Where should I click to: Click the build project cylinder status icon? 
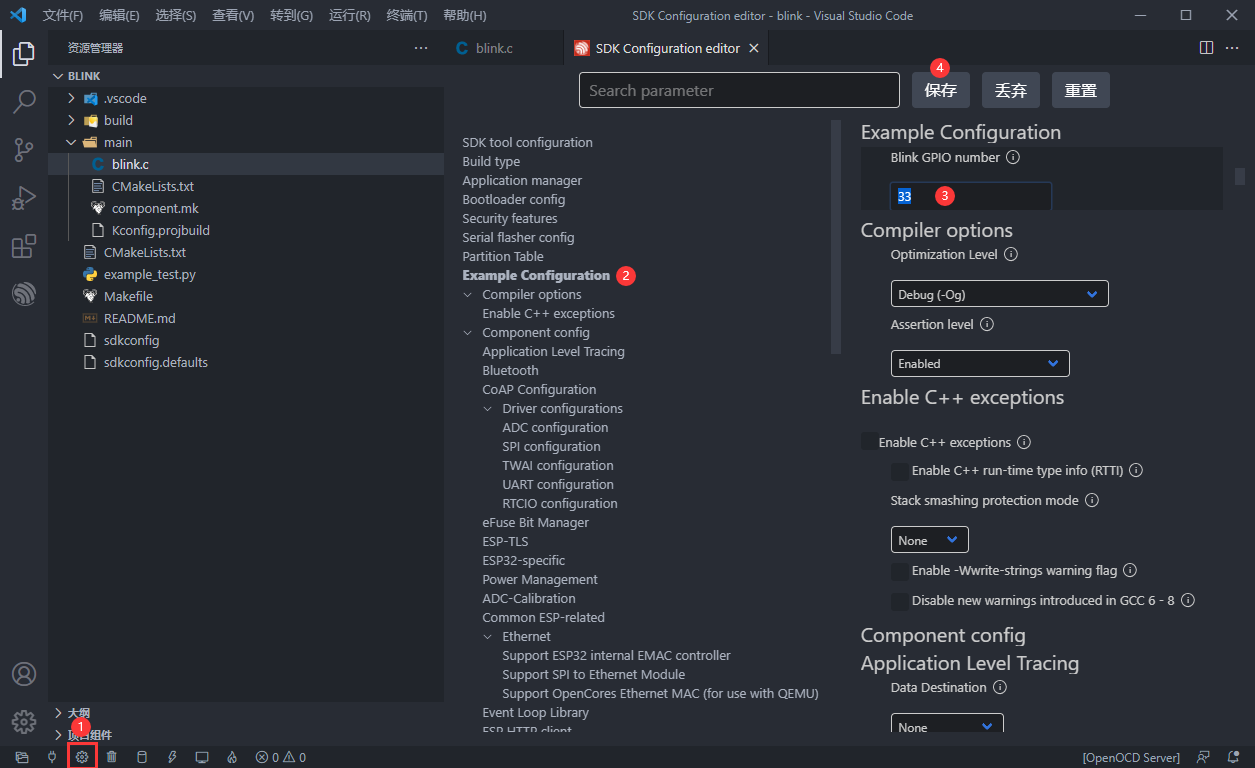pos(142,757)
